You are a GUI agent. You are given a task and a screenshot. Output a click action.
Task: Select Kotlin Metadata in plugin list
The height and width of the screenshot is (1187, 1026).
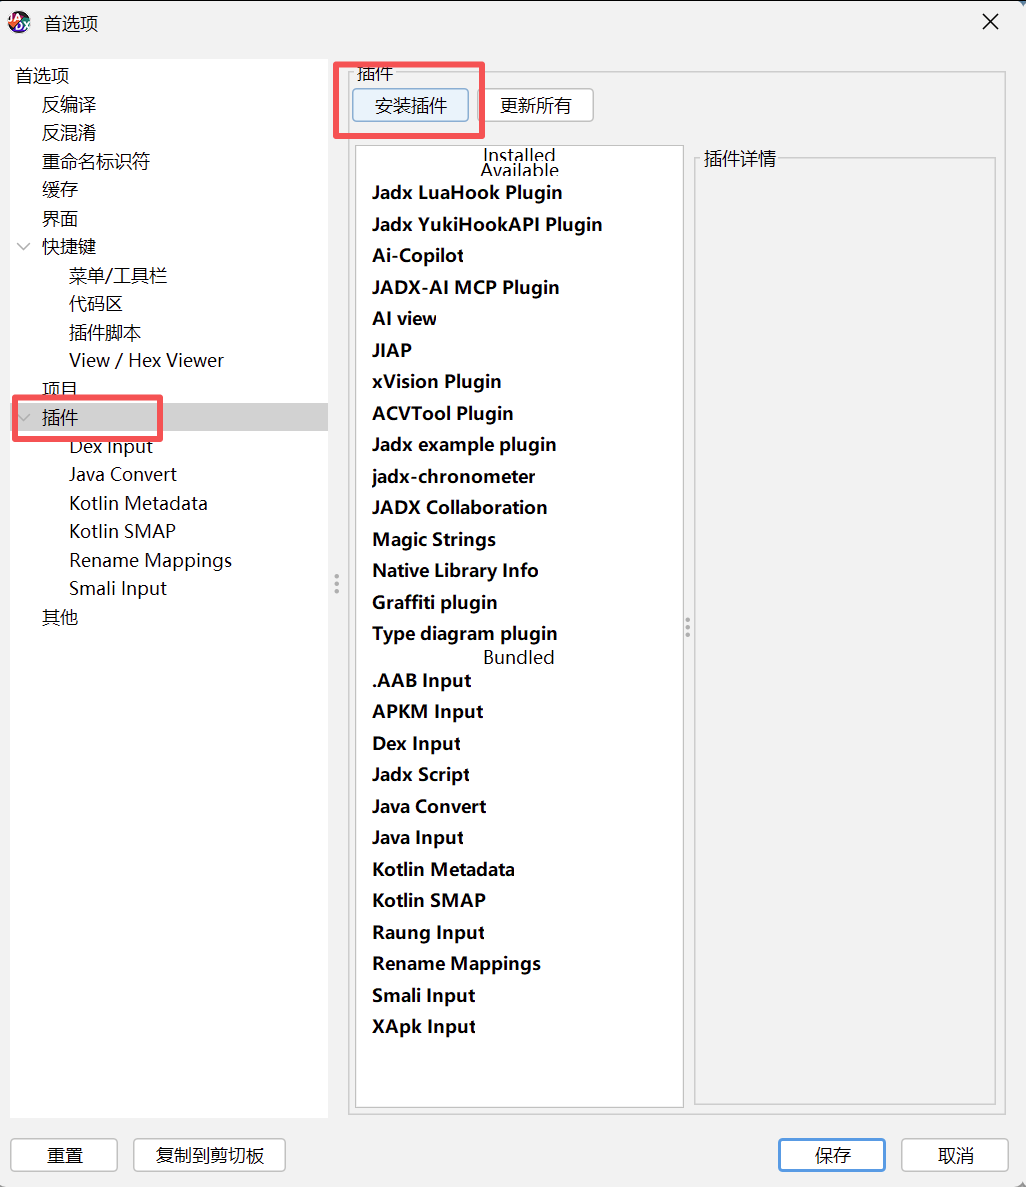pyautogui.click(x=443, y=869)
